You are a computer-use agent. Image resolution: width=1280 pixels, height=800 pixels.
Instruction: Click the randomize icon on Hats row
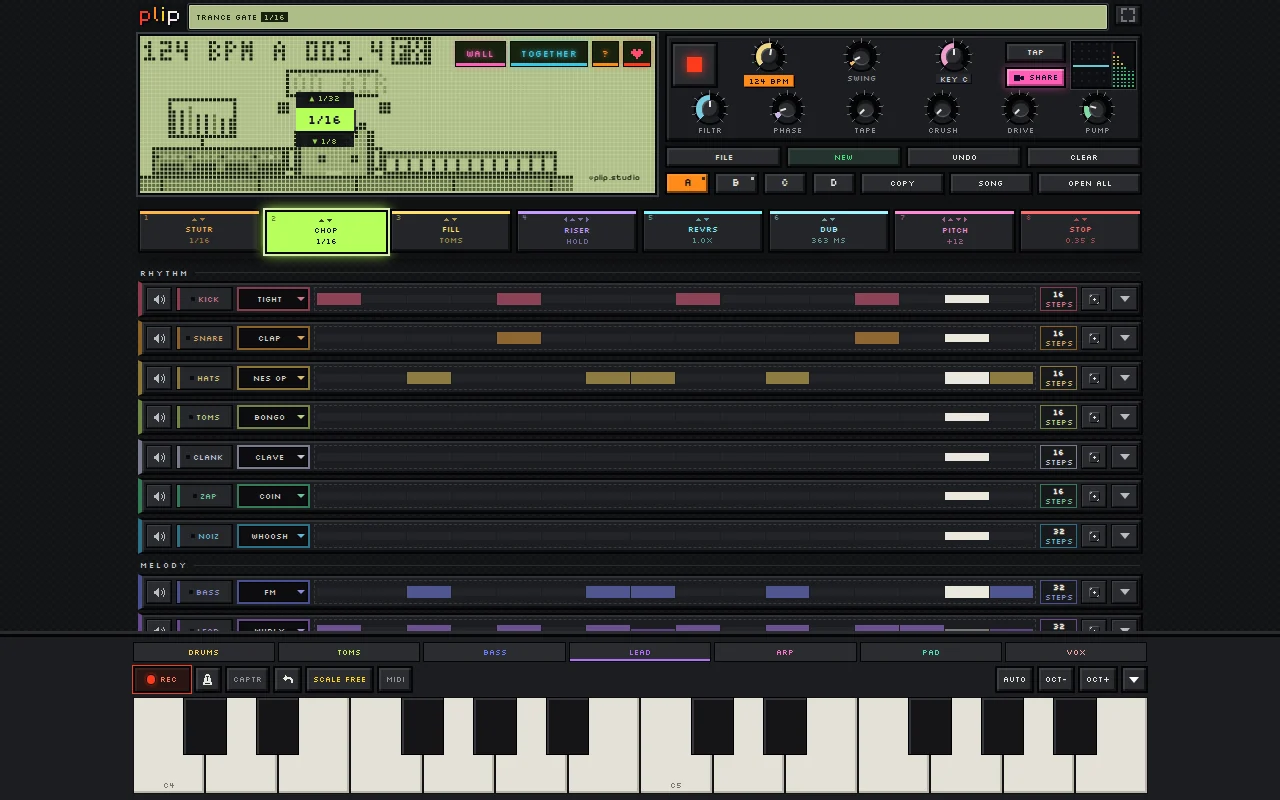(1094, 378)
